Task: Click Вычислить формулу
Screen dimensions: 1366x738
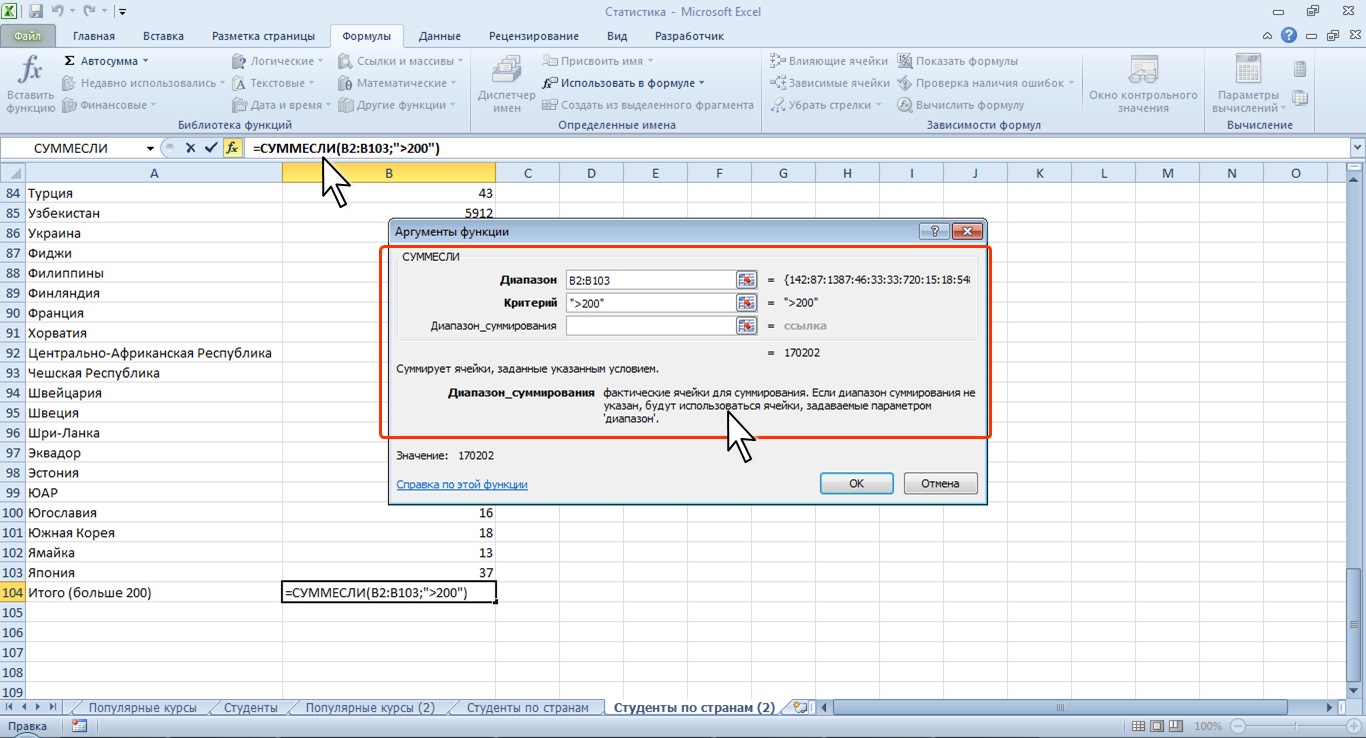Action: tap(960, 105)
